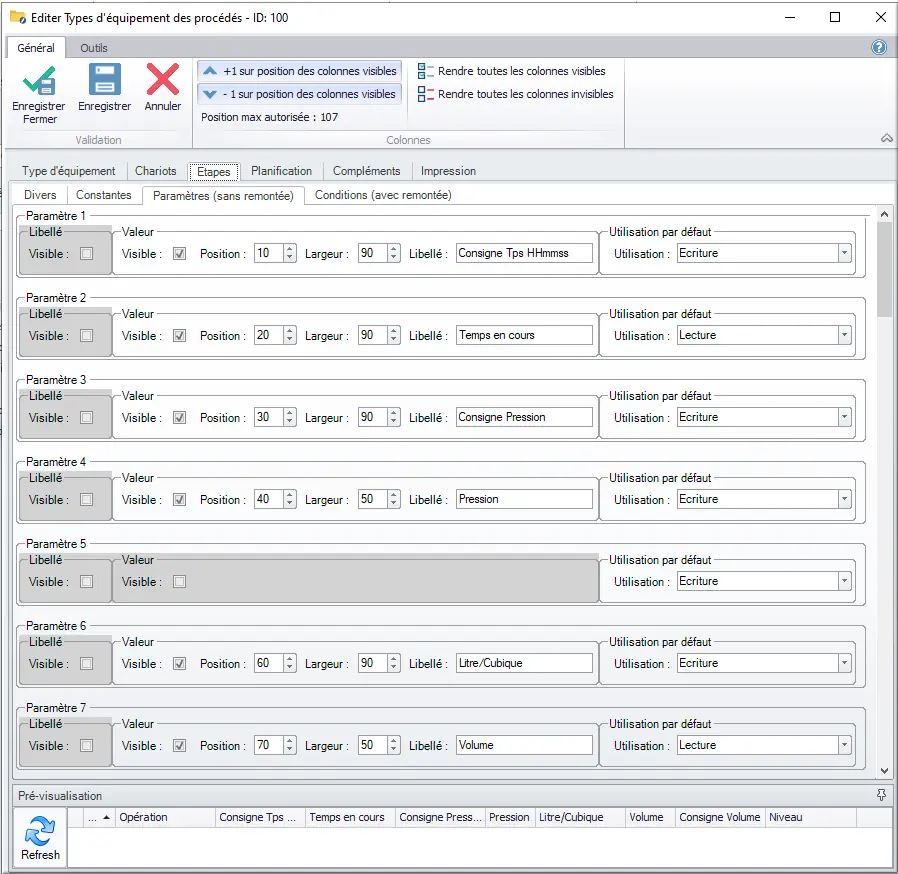Select the Général ribbon tab
898x874 pixels.
[36, 48]
